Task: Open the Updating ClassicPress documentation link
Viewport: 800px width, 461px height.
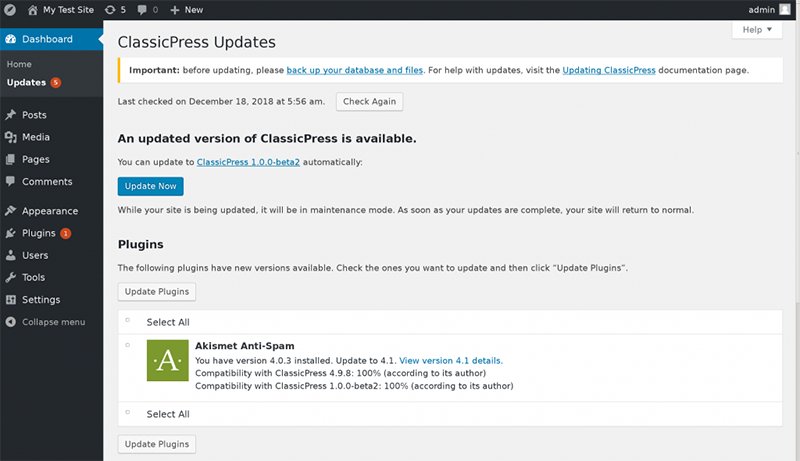Action: click(x=609, y=70)
